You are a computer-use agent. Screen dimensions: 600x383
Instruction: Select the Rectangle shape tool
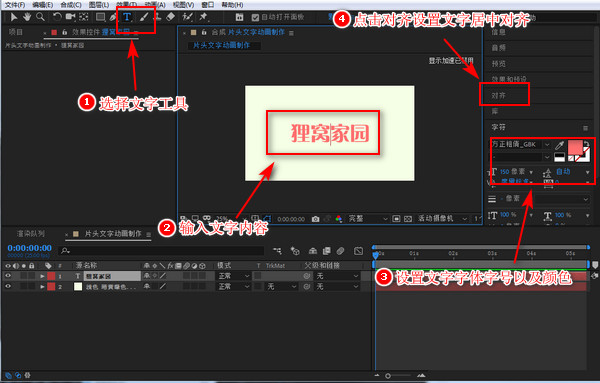[100, 17]
